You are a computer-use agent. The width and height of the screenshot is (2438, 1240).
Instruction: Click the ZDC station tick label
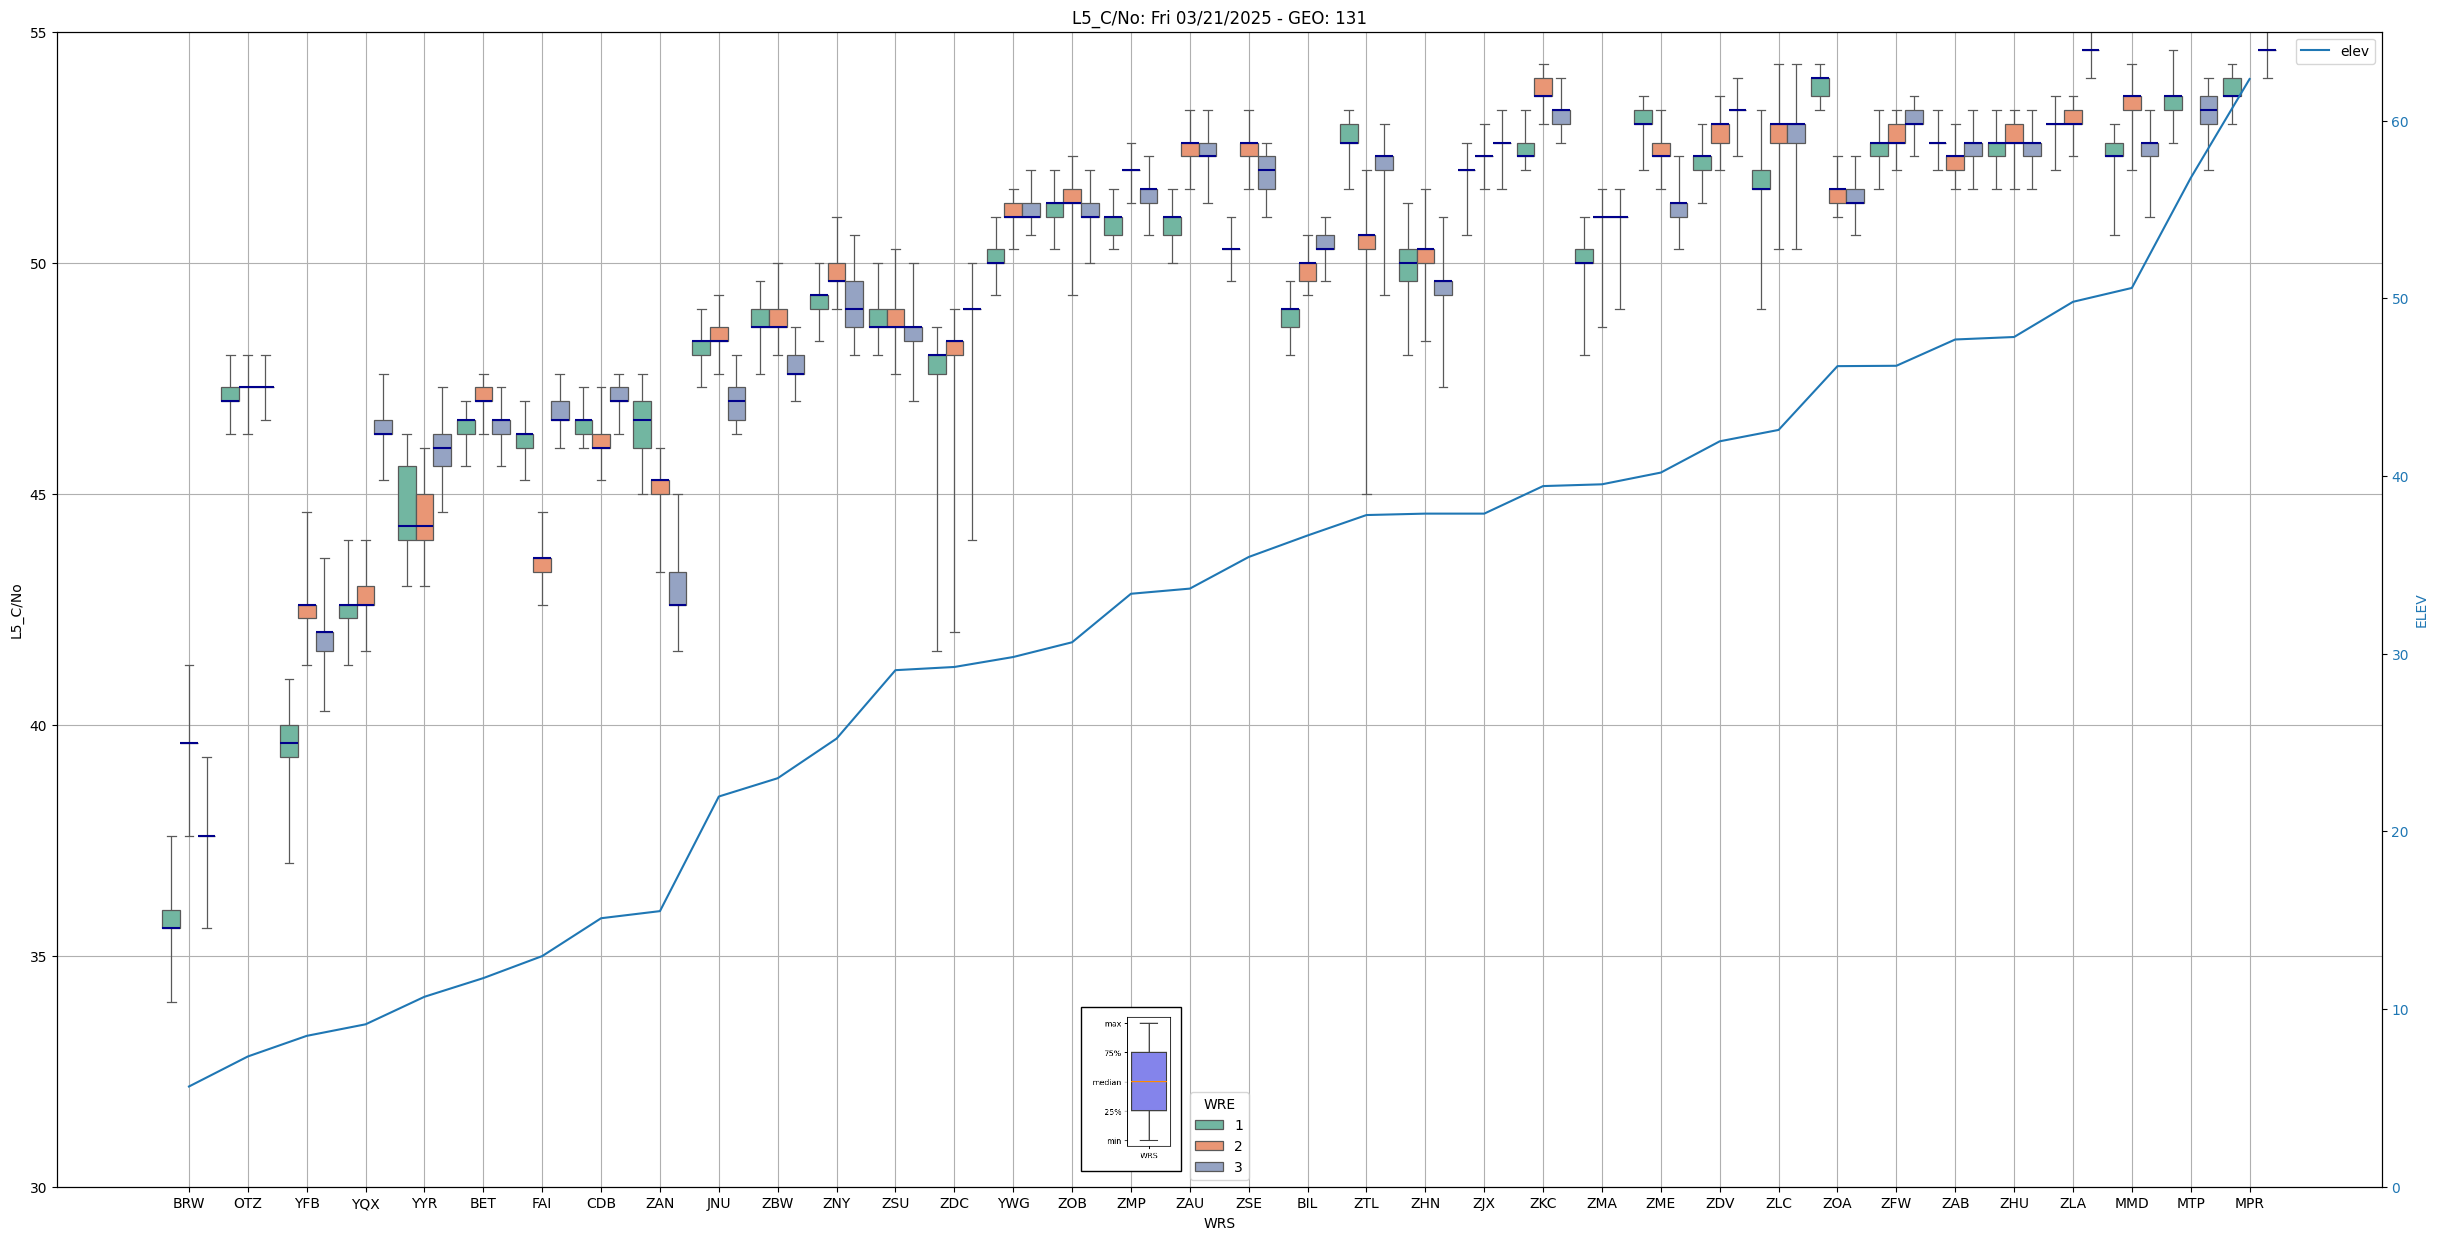click(954, 1204)
